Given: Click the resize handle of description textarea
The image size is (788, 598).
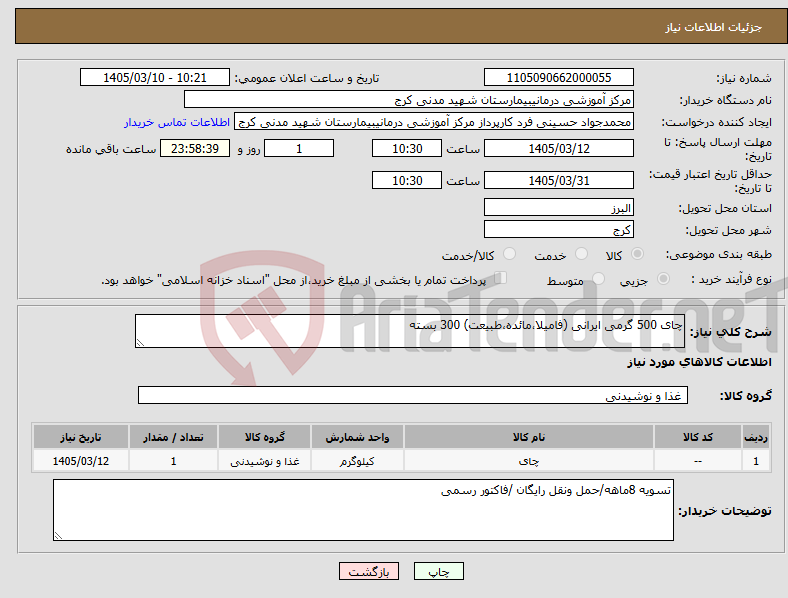Looking at the screenshot, I should [x=140, y=343].
